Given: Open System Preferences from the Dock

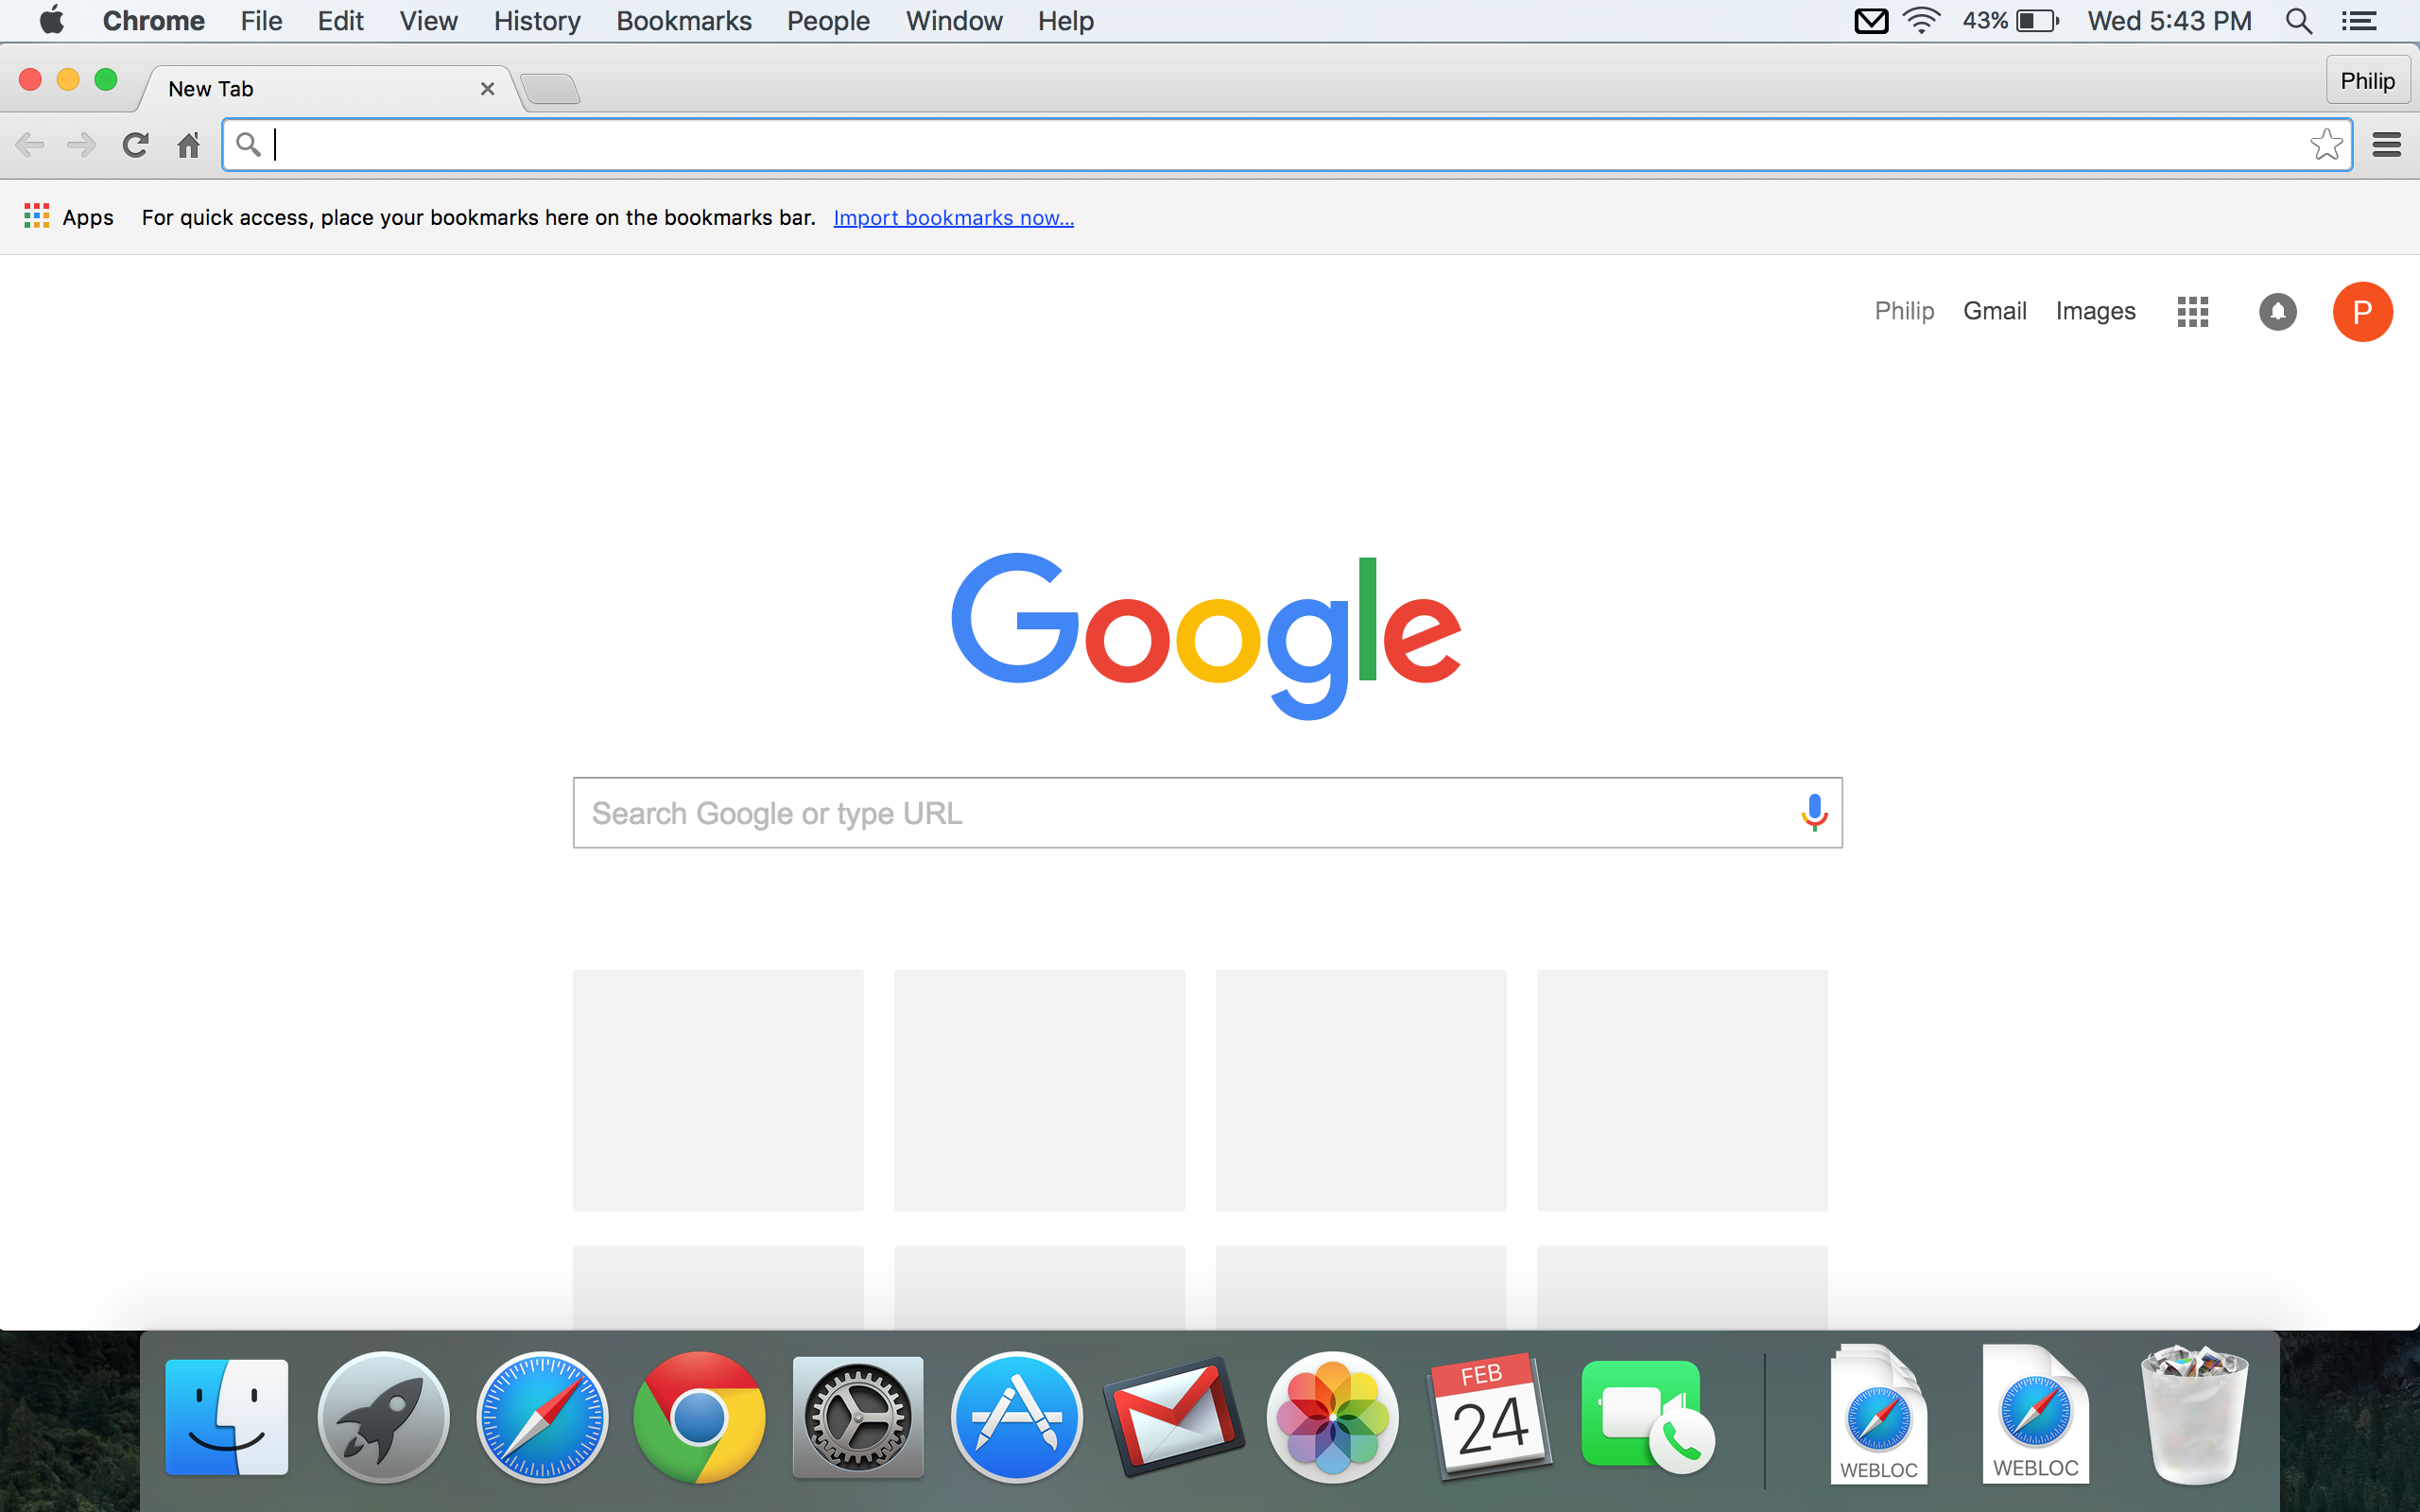Looking at the screenshot, I should pyautogui.click(x=858, y=1417).
